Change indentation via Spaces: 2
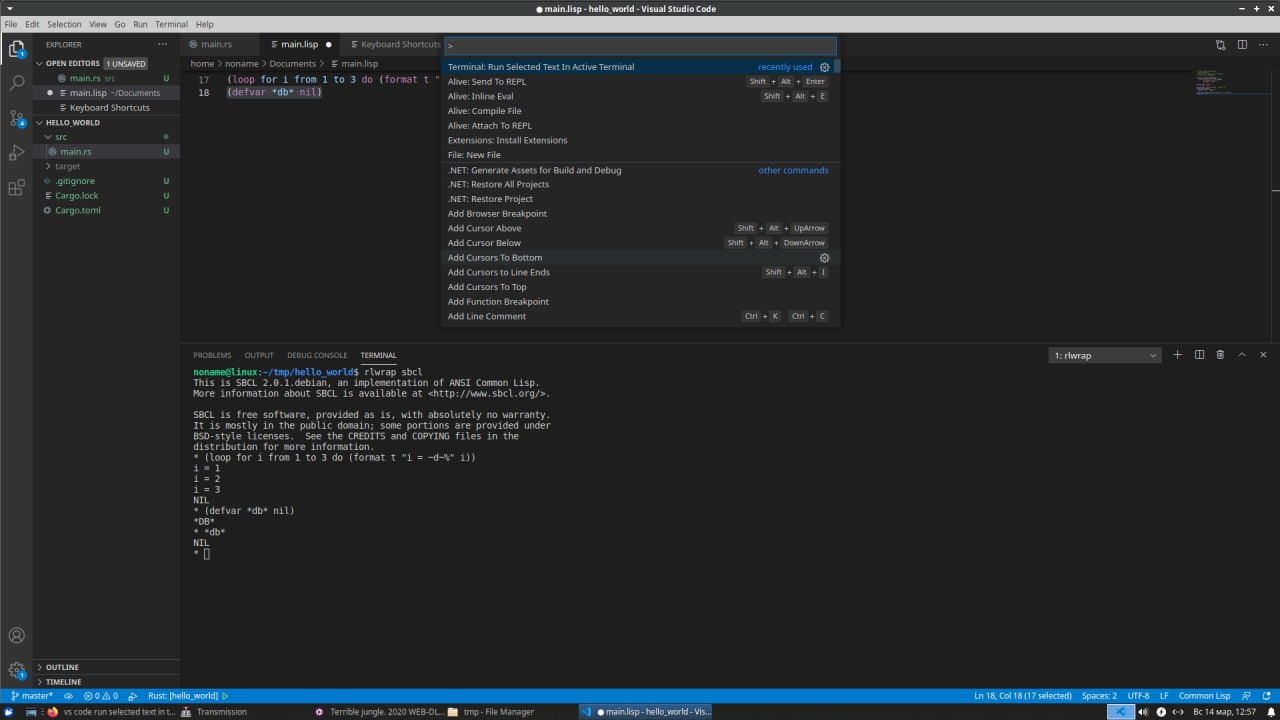The width and height of the screenshot is (1280, 720). 1099,696
